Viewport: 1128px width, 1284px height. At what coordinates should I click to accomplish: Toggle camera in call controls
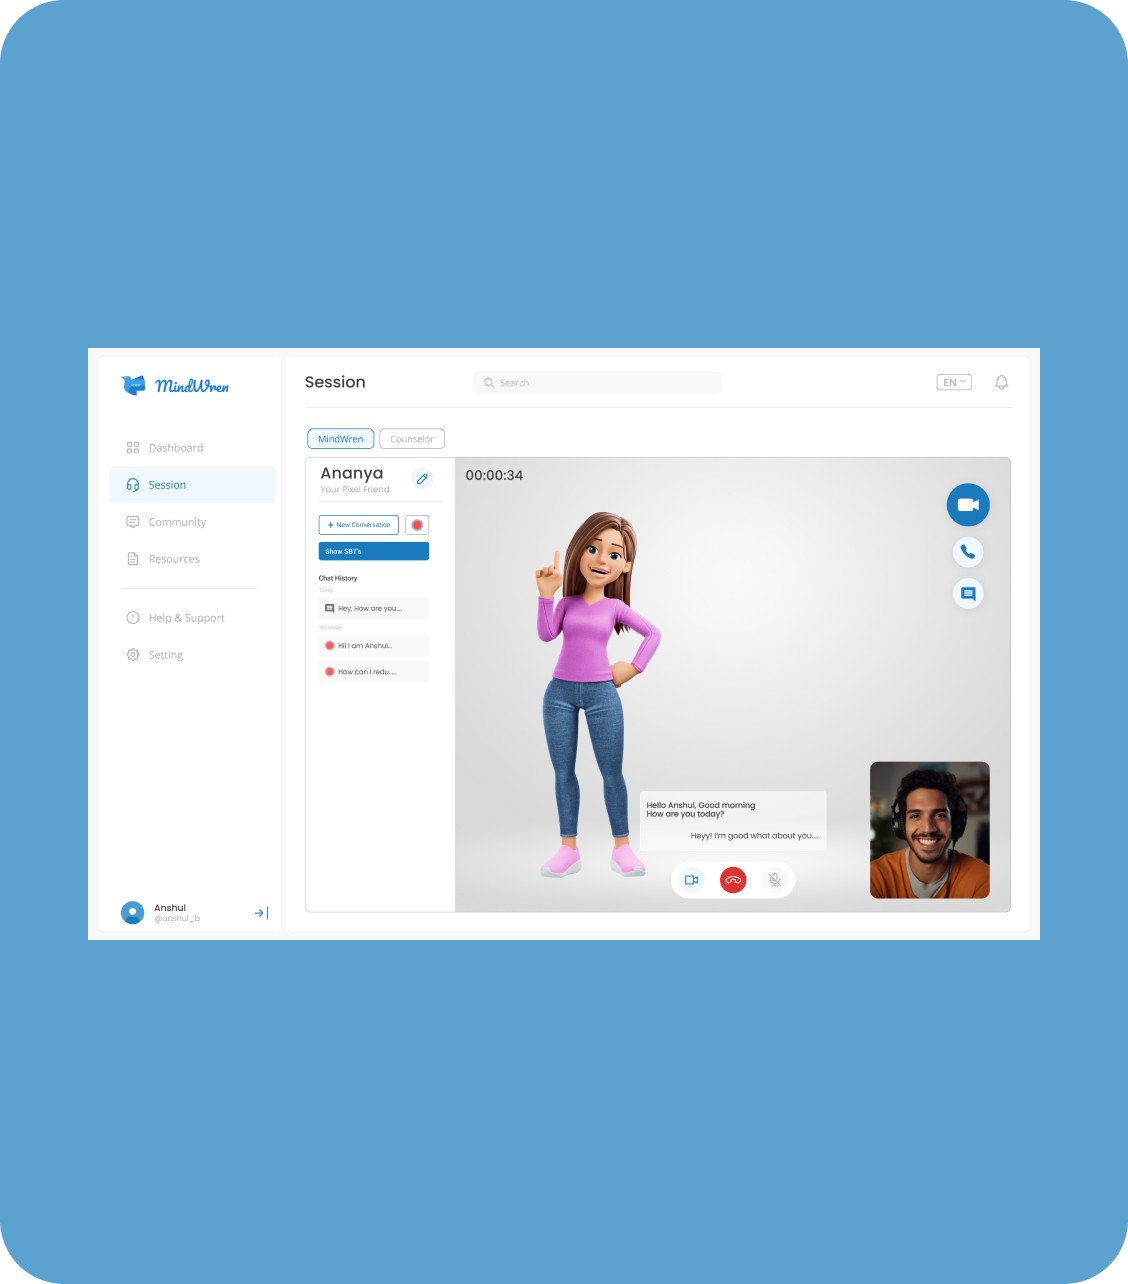point(691,880)
